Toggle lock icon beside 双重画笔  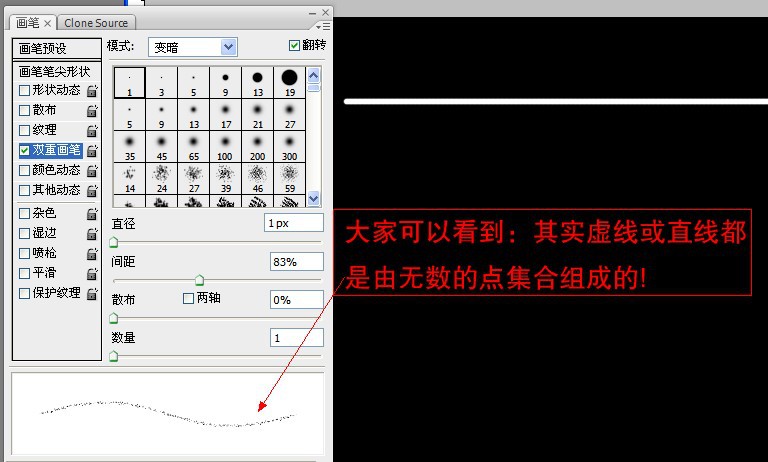(92, 151)
